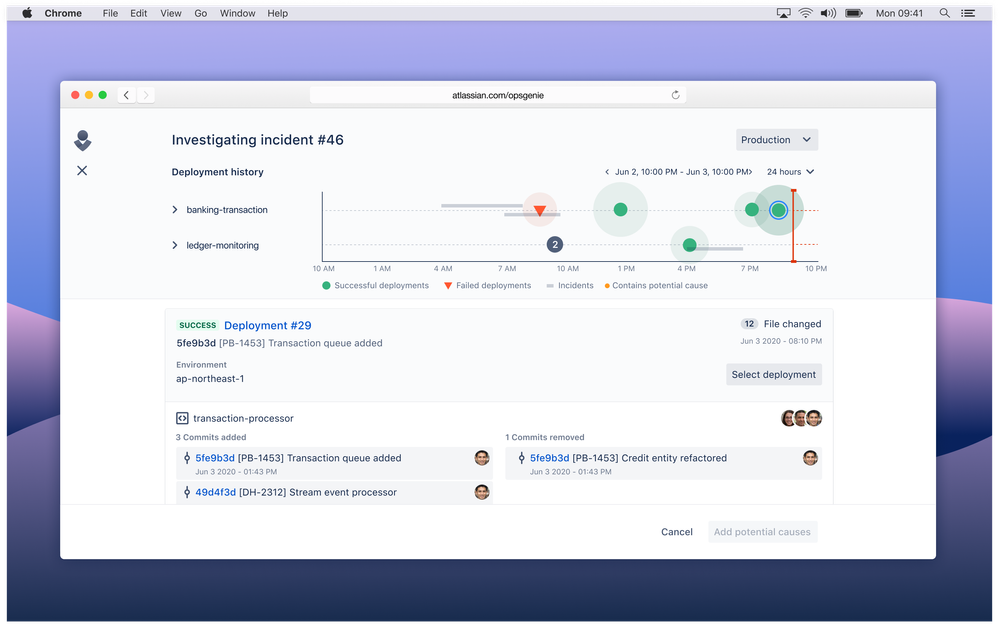Open the Apple menu
The width and height of the screenshot is (999, 625).
(x=27, y=13)
